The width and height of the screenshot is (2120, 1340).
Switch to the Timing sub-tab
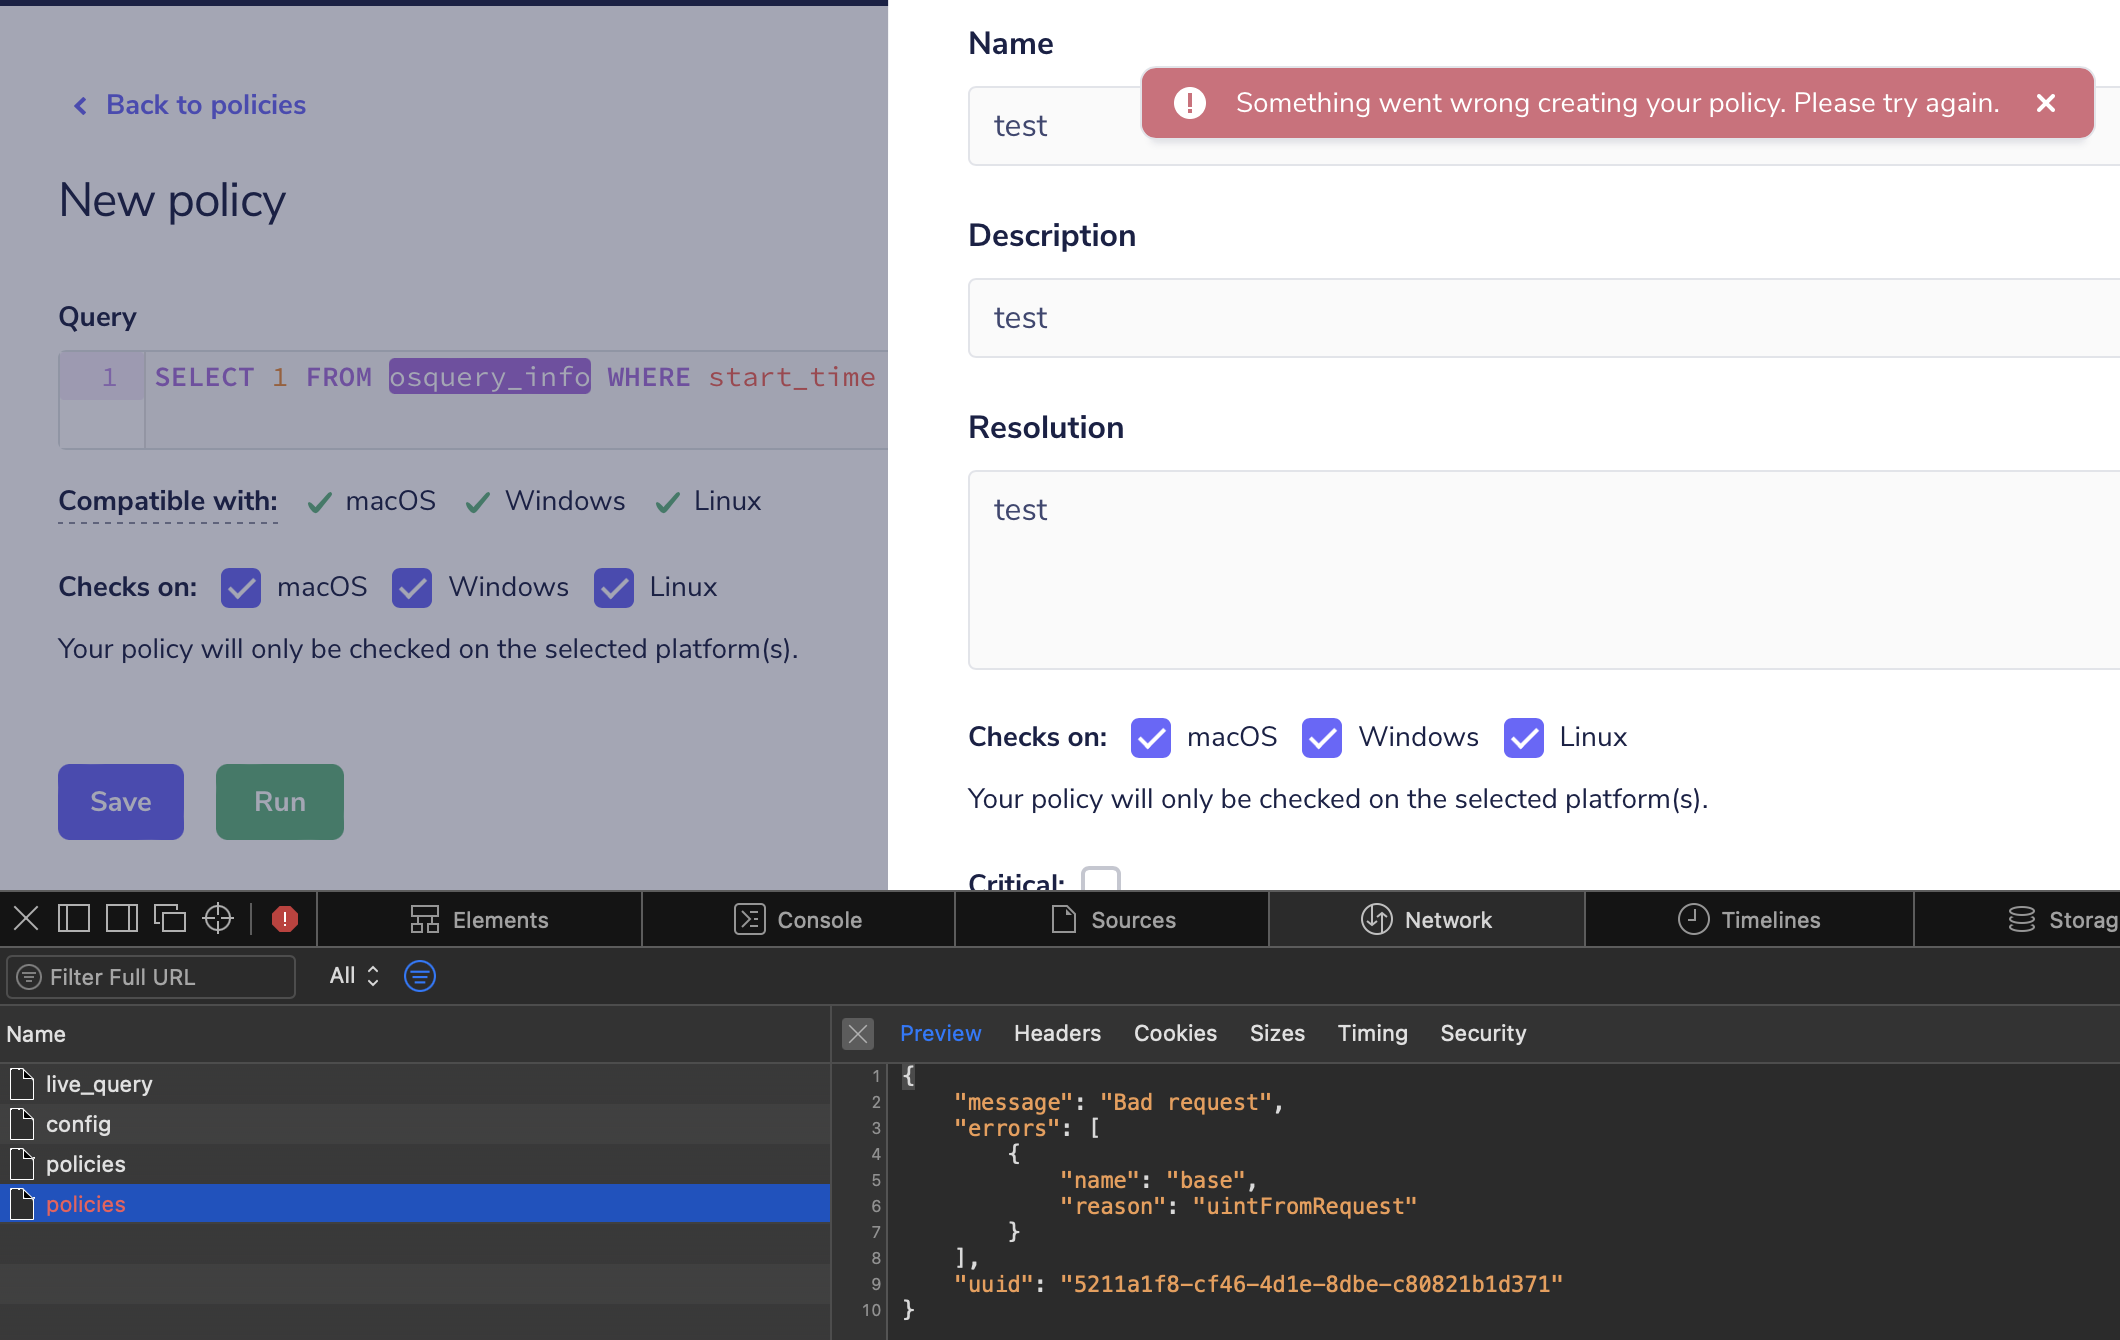(1372, 1033)
